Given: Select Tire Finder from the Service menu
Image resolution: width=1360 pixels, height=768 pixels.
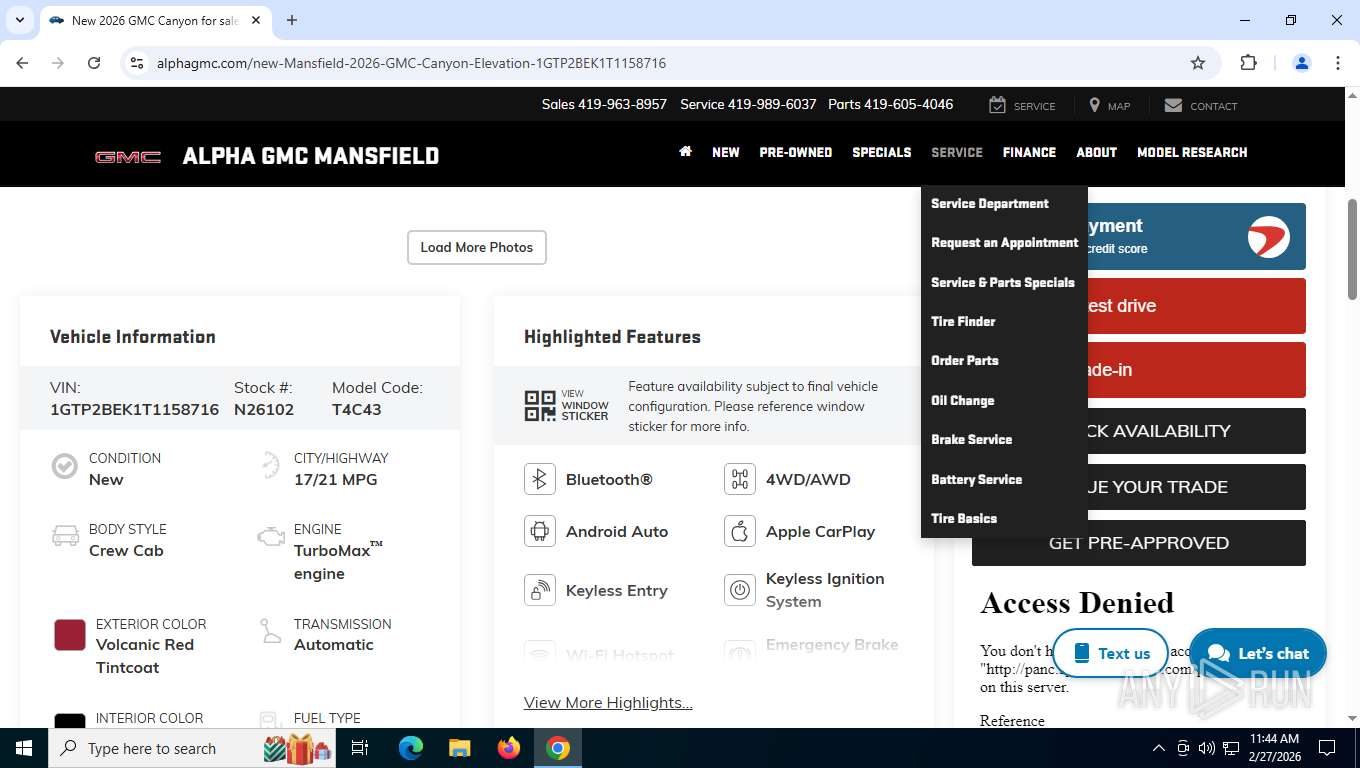Looking at the screenshot, I should [x=963, y=321].
